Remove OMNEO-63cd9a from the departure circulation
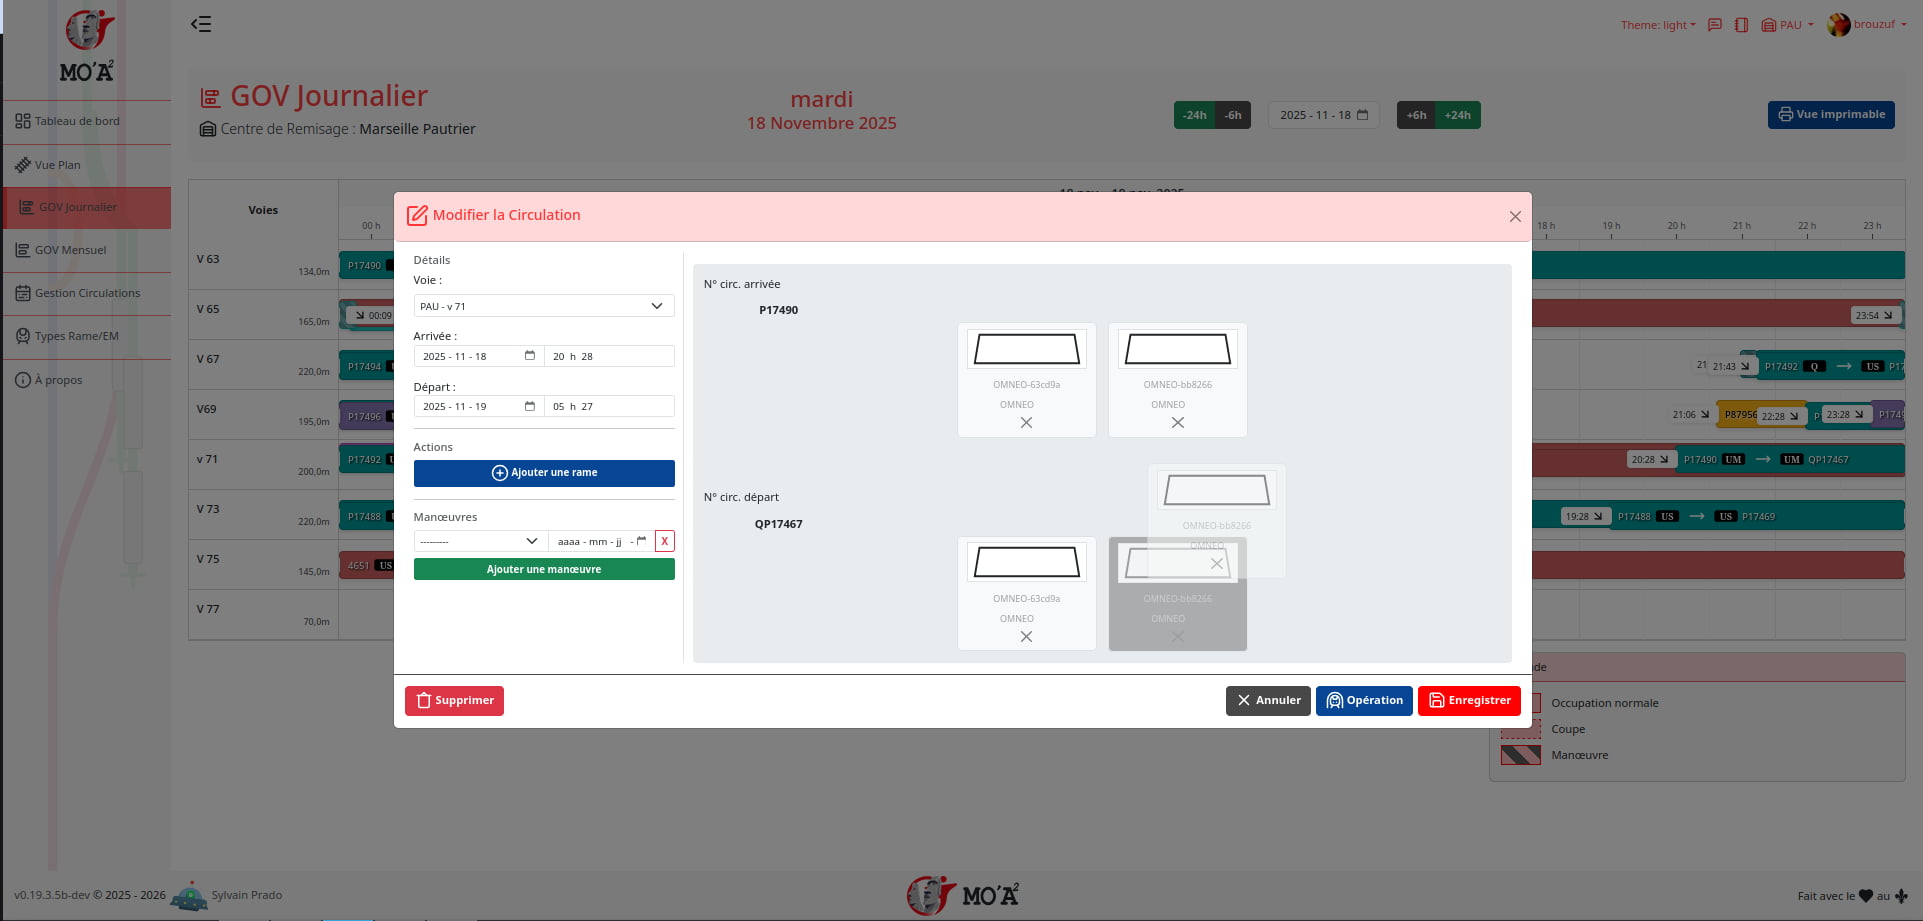 click(x=1026, y=637)
